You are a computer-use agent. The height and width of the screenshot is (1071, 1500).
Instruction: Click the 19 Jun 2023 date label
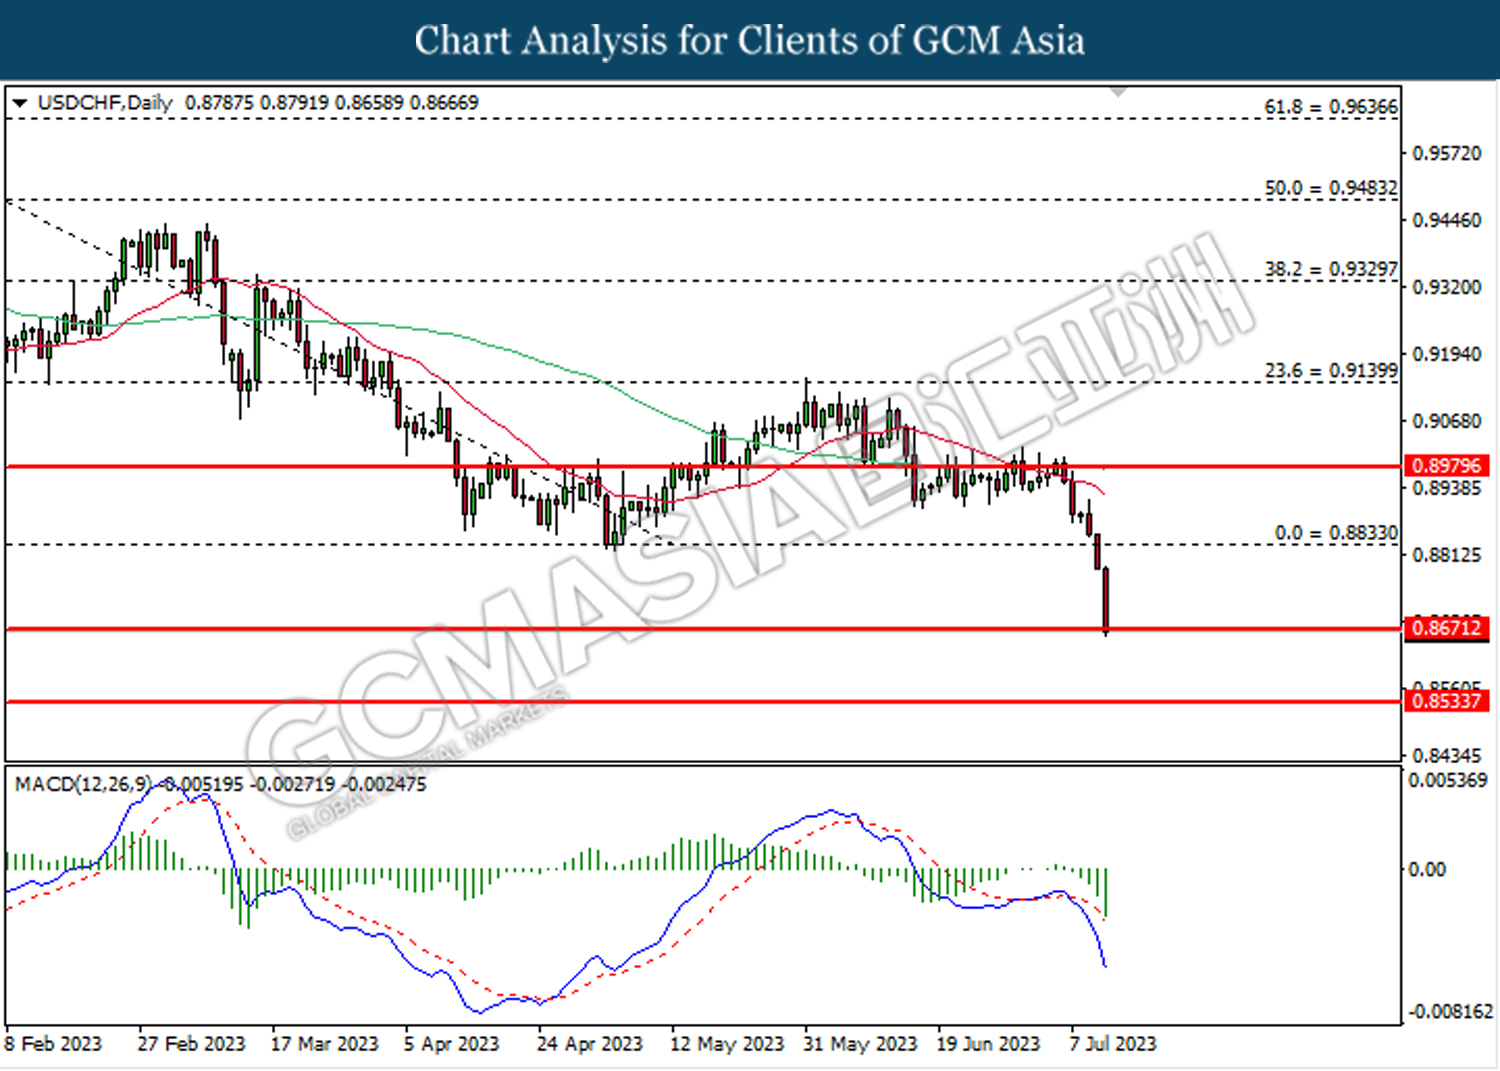point(988,1044)
